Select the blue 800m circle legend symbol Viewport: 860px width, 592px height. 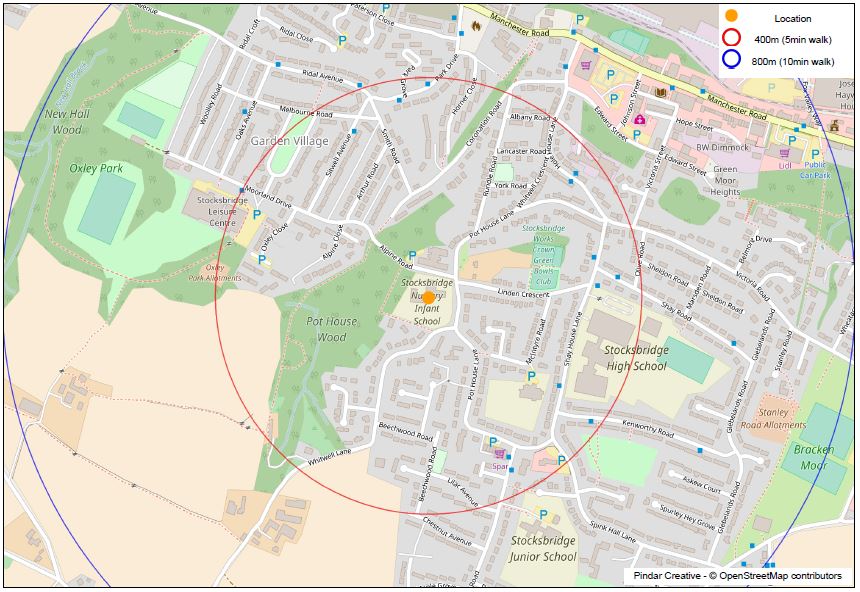[x=732, y=61]
